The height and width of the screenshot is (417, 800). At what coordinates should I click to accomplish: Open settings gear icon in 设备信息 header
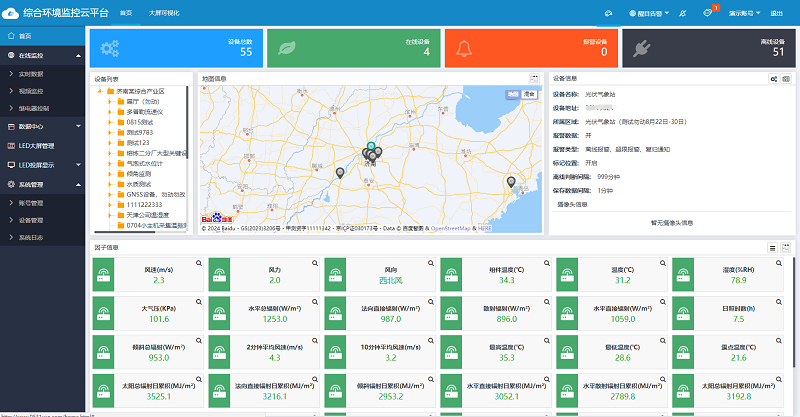[x=773, y=79]
